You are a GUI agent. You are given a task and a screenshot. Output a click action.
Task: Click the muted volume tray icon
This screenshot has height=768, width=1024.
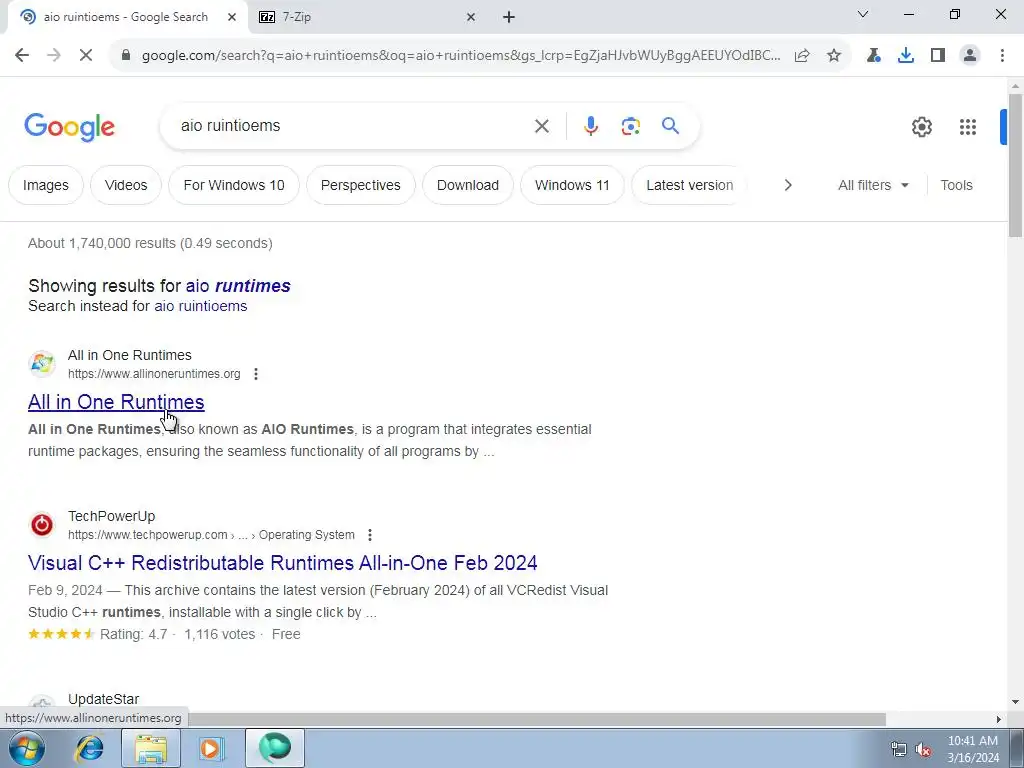[x=923, y=750]
